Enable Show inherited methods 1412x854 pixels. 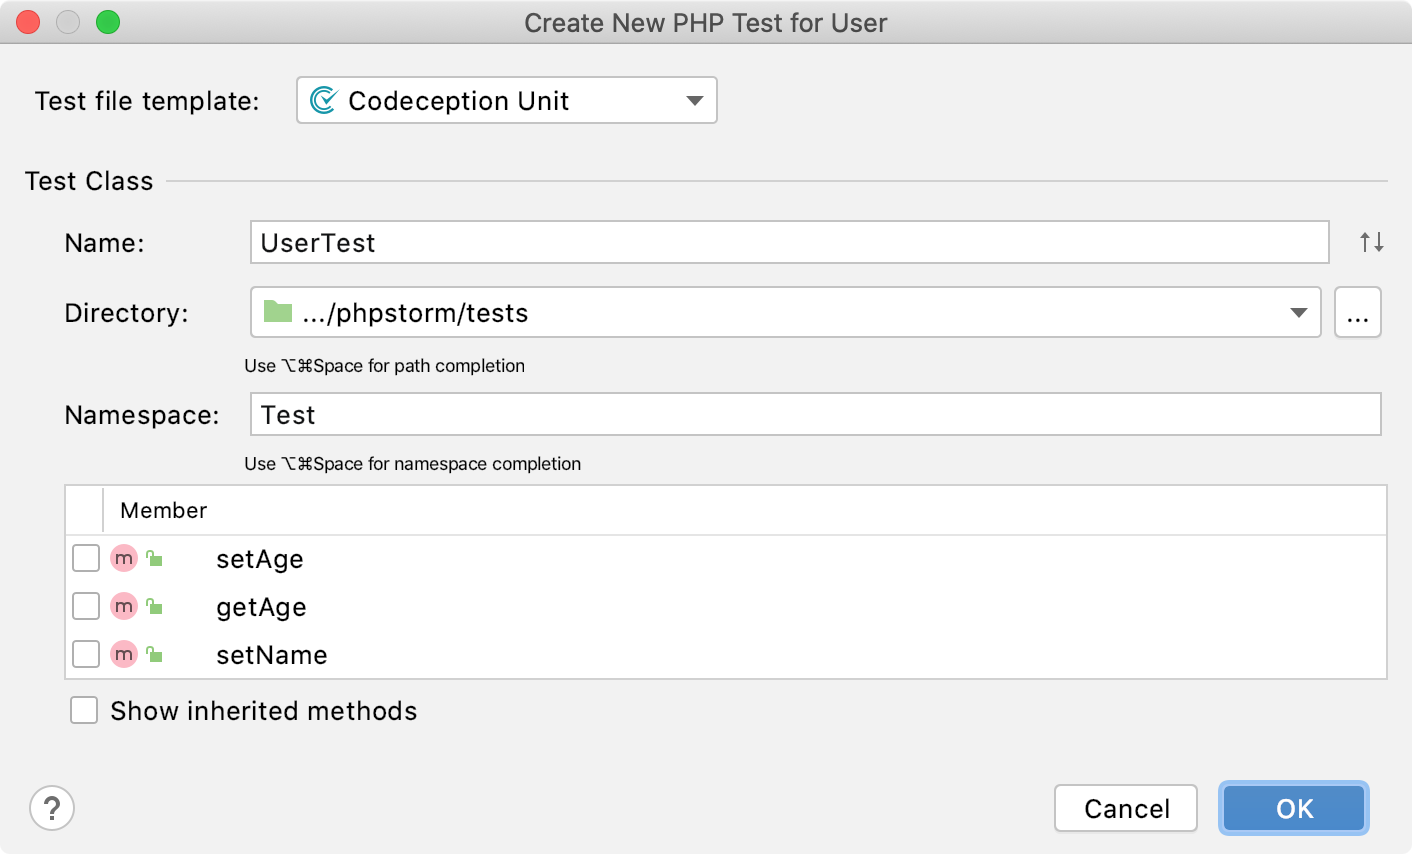pos(83,710)
